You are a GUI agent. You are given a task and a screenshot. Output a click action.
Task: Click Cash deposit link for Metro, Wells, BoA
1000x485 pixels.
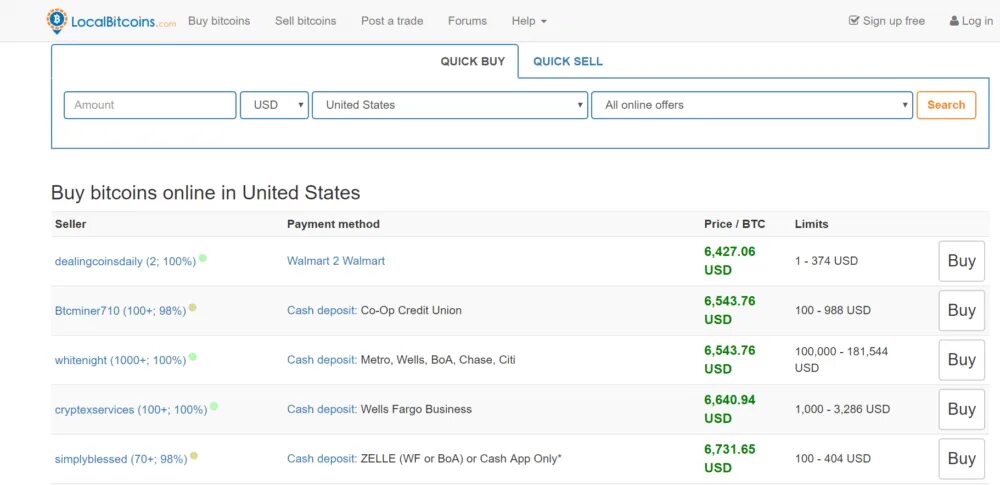click(x=322, y=360)
